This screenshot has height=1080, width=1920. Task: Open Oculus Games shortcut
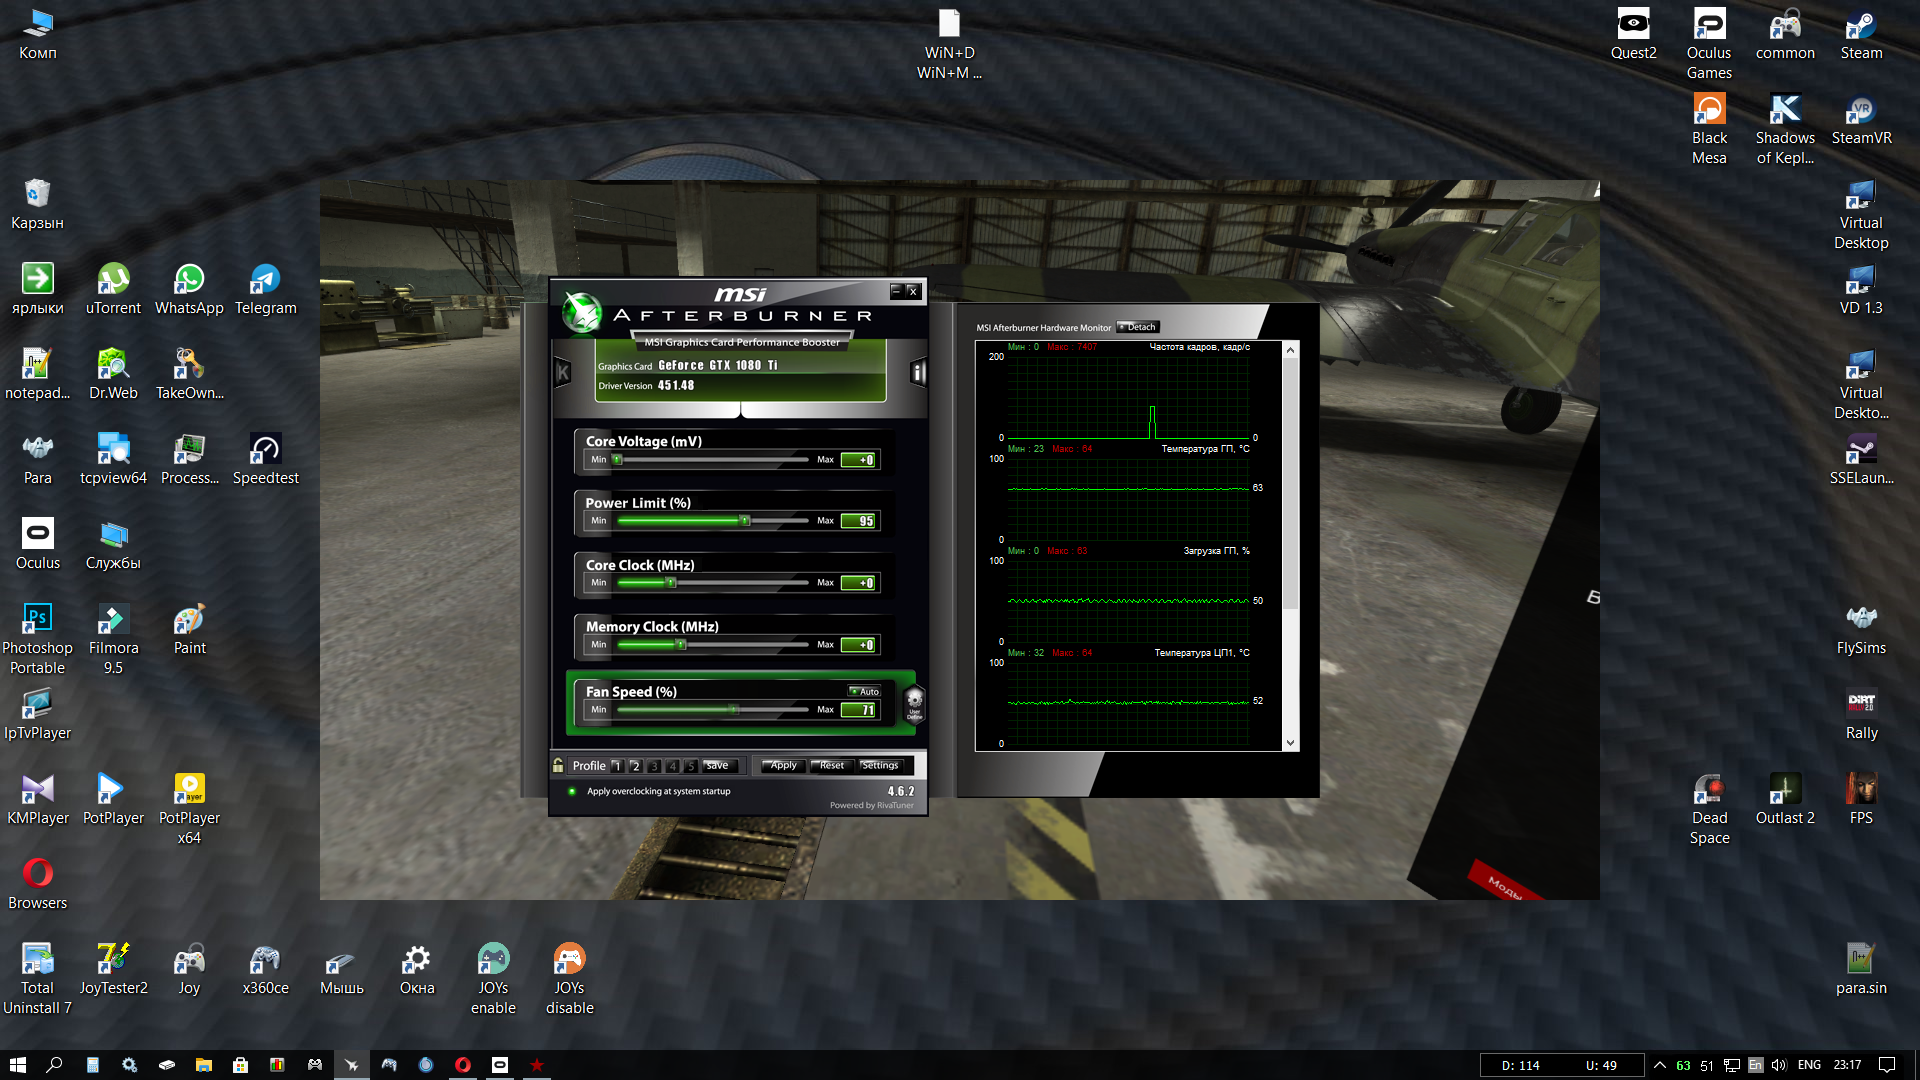click(1709, 43)
